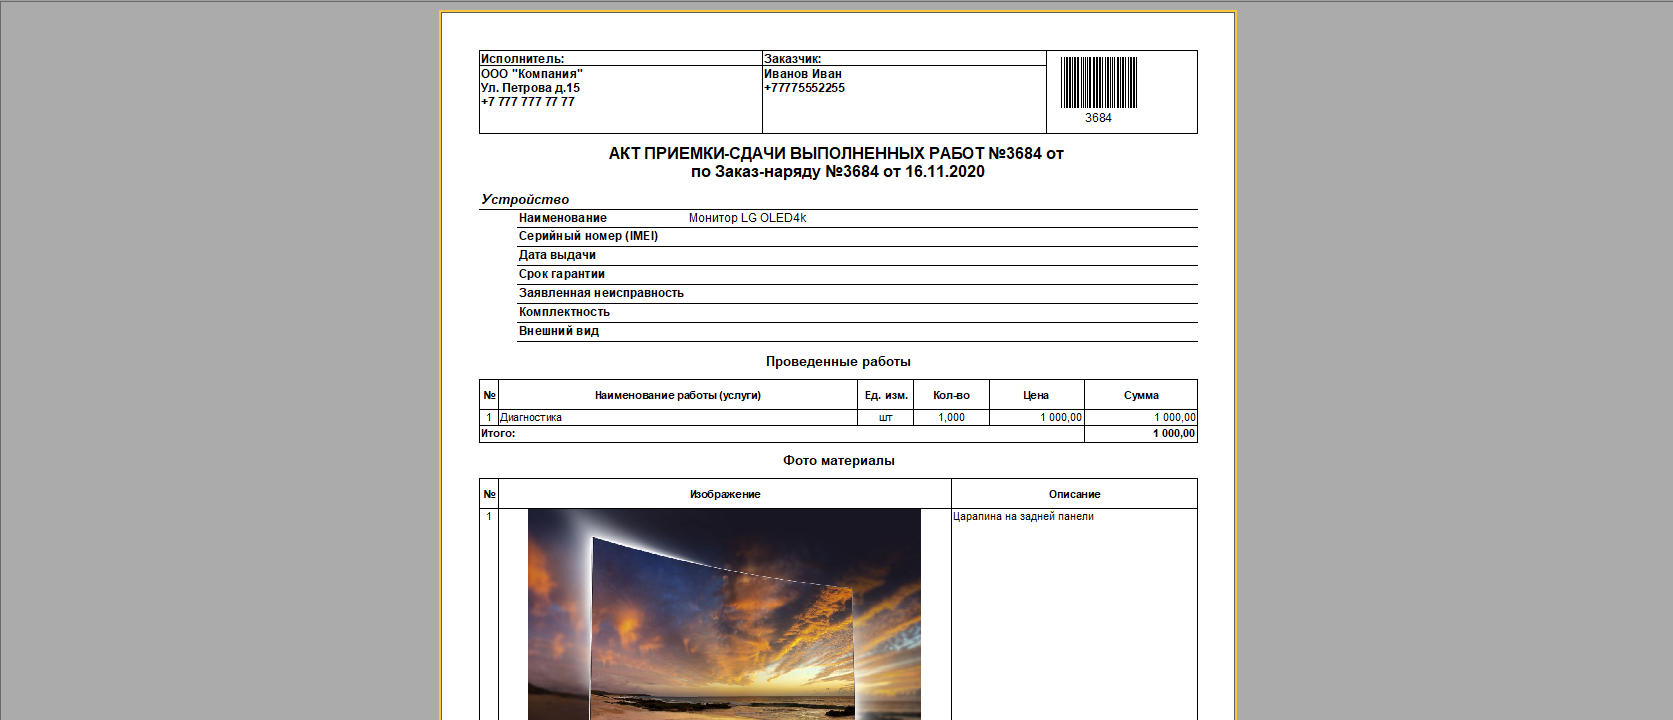Image resolution: width=1673 pixels, height=720 pixels.
Task: Click the line 'по Заказ-наряду №3684 от 16.11.2020'
Action: coord(838,172)
